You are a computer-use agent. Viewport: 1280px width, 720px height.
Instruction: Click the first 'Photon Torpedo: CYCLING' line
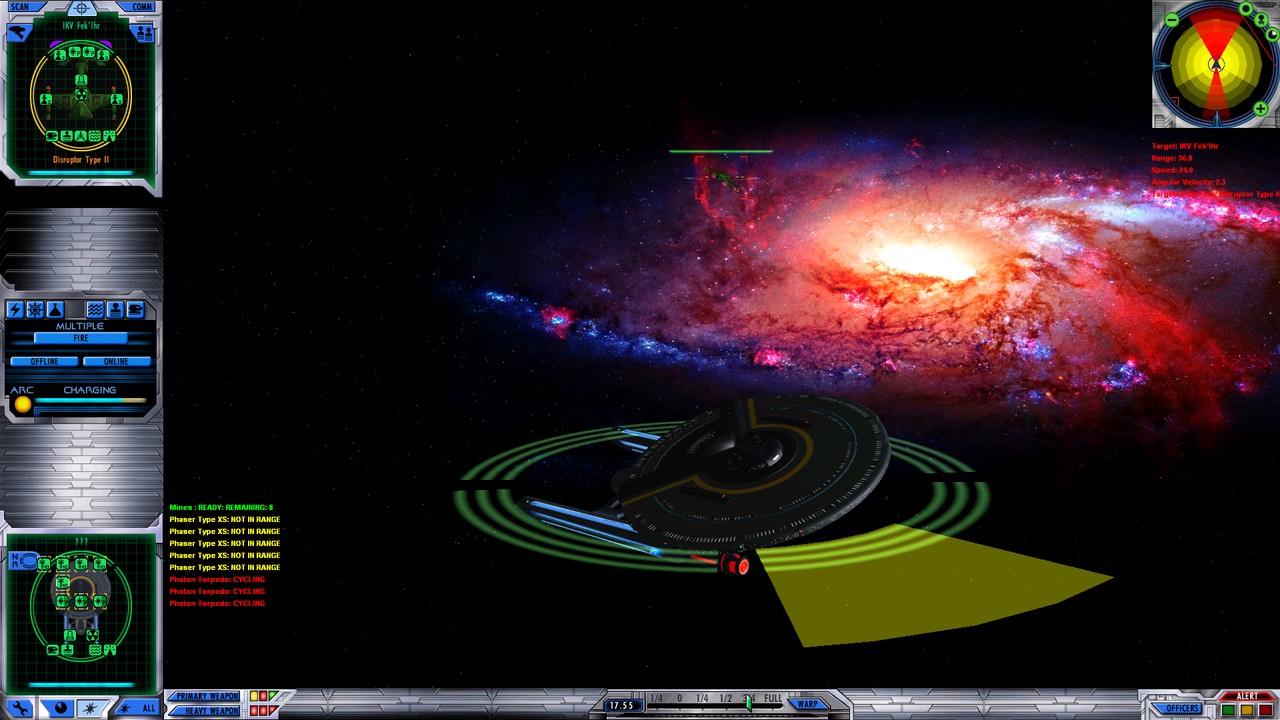[217, 580]
